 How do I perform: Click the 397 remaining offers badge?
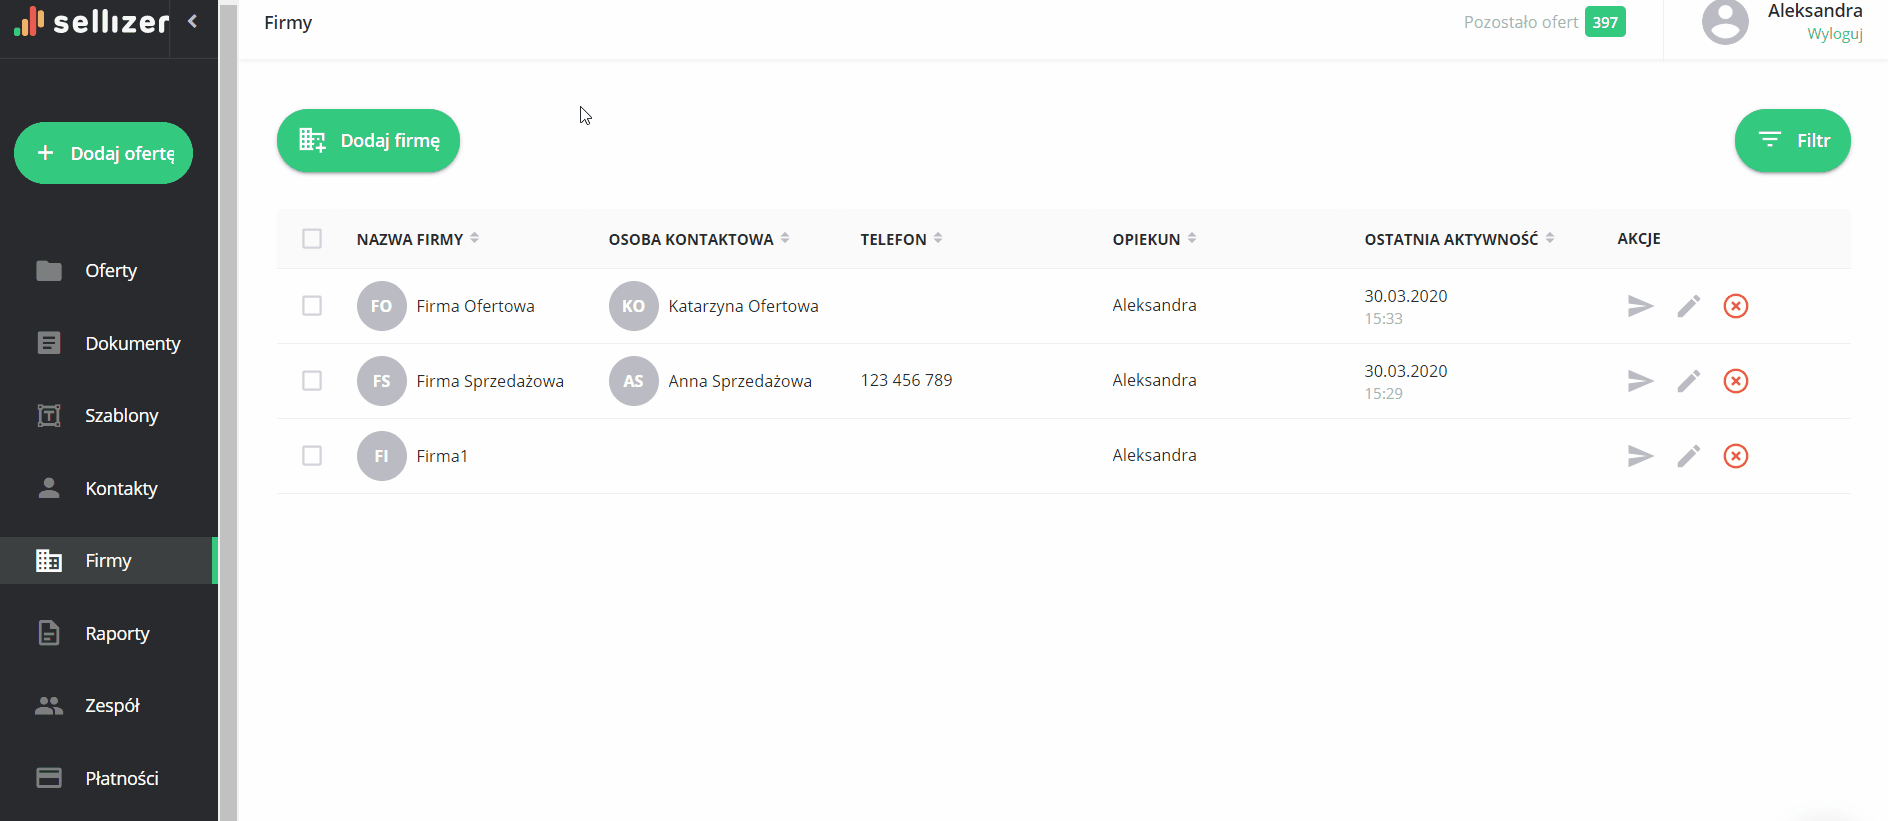pos(1604,22)
